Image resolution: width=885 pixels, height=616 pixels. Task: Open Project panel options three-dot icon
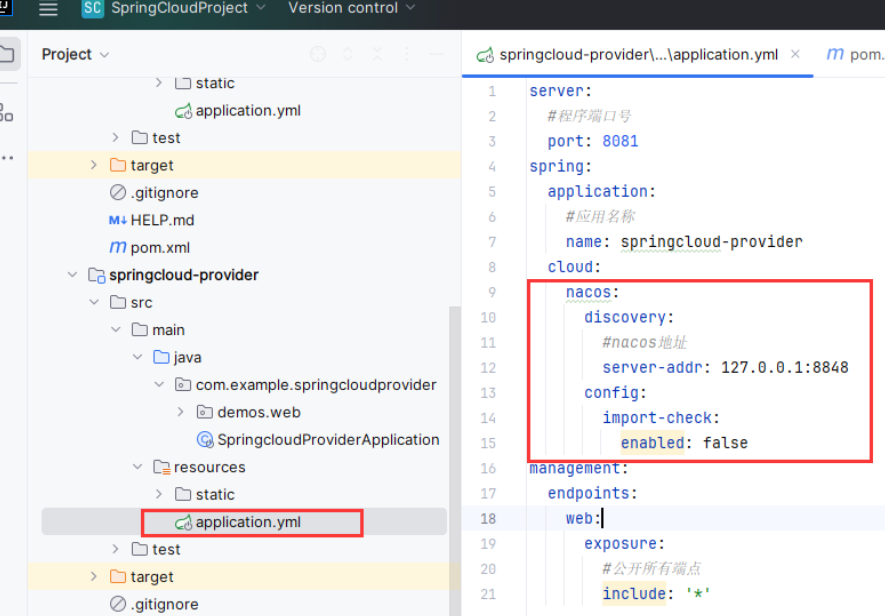pyautogui.click(x=407, y=55)
